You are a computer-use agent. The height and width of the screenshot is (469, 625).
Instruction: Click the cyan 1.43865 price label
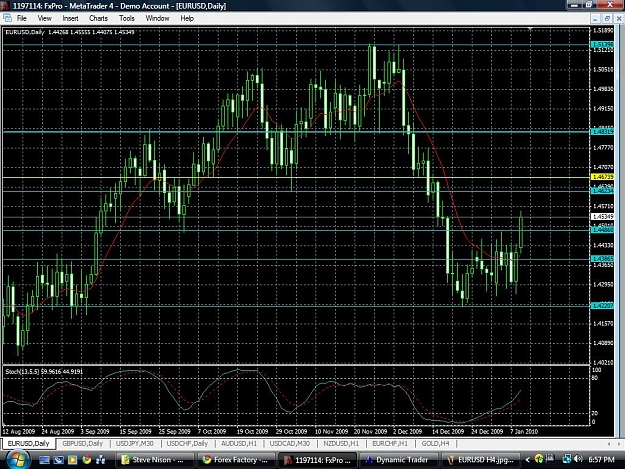603,259
